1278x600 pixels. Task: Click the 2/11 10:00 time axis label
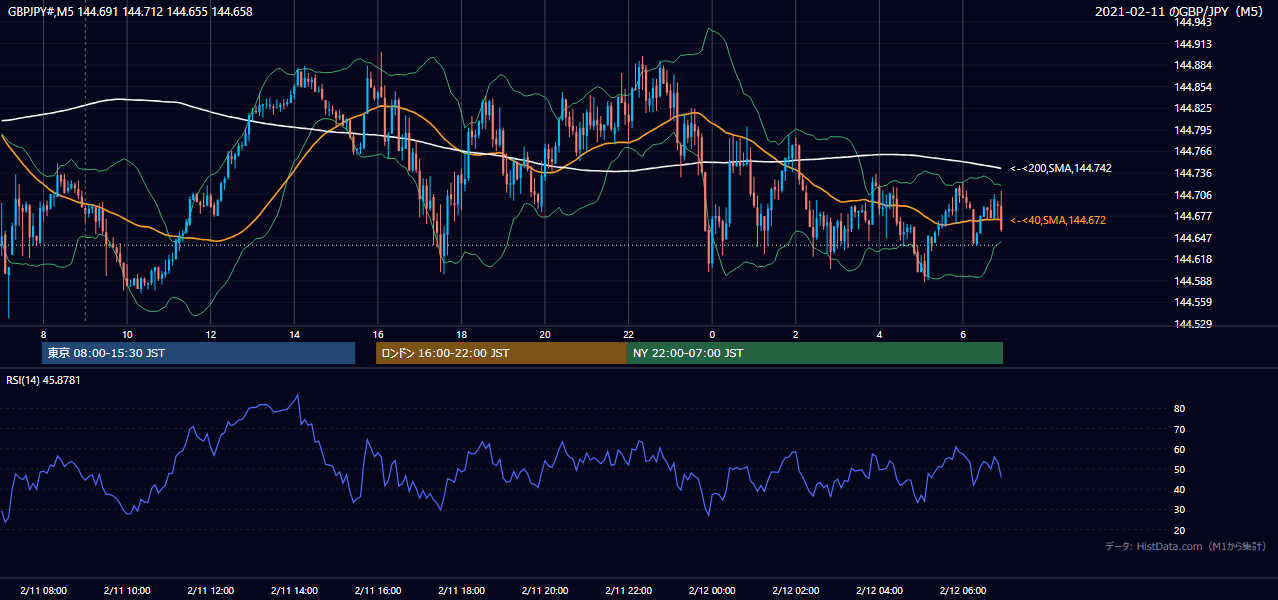[126, 591]
